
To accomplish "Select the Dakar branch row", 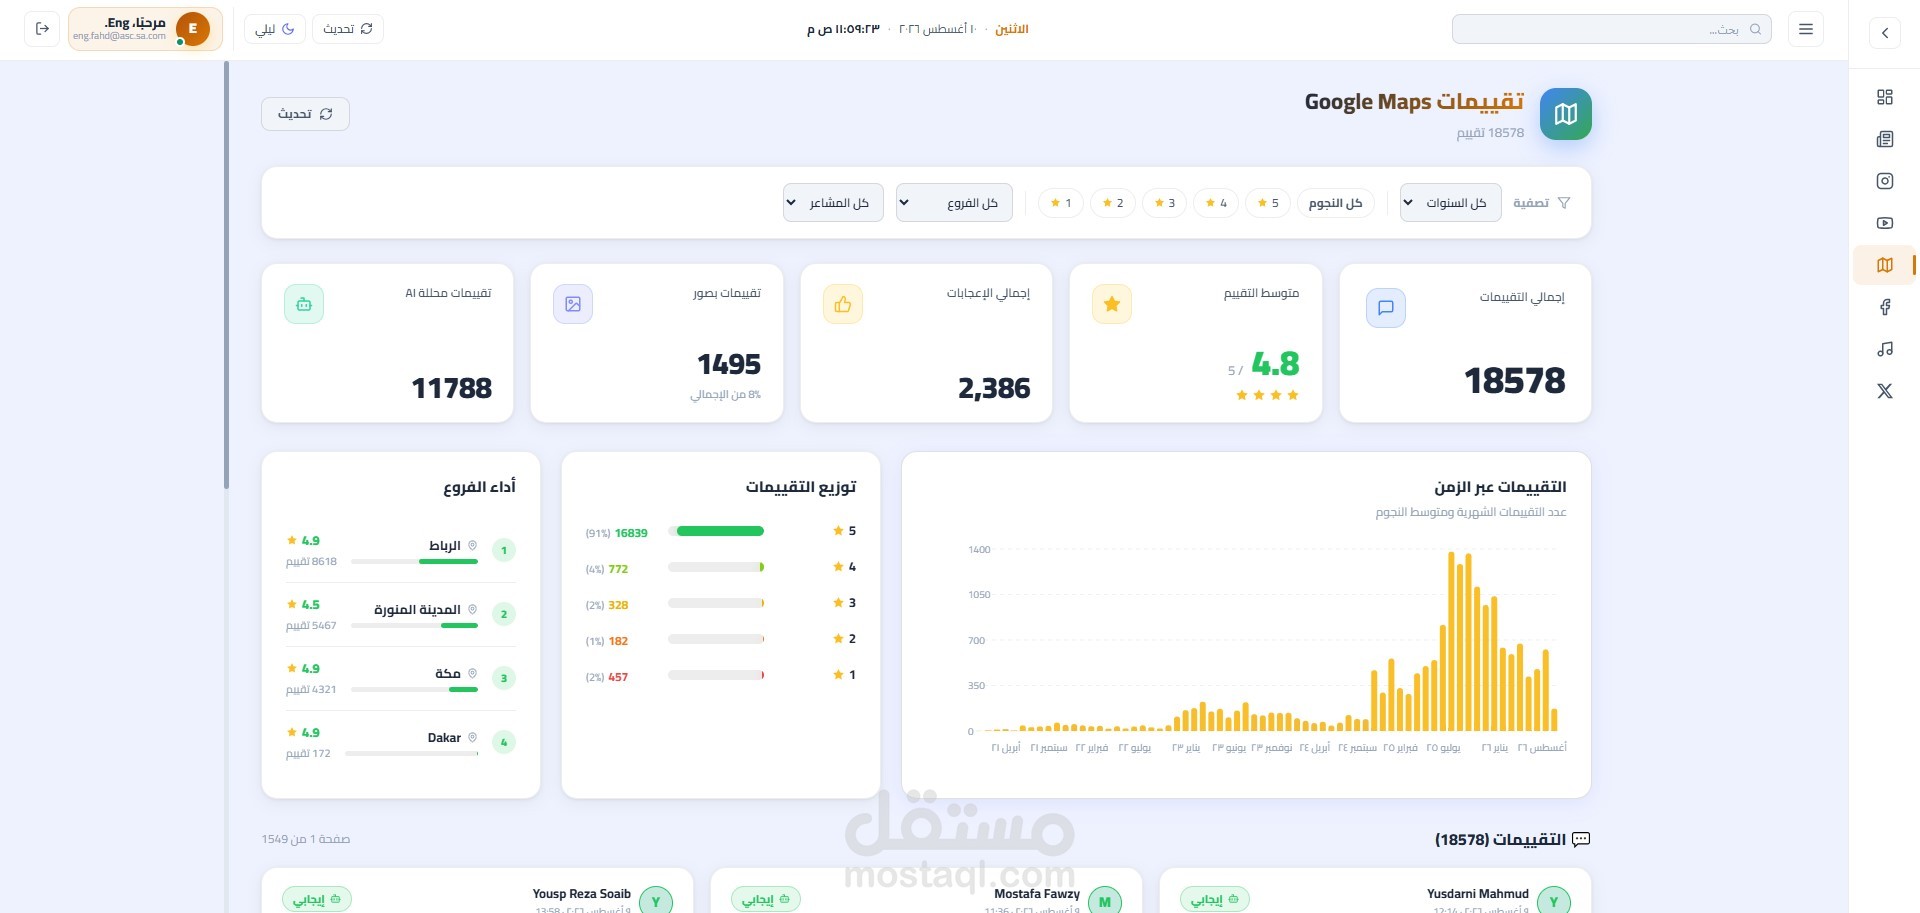I will [x=401, y=742].
